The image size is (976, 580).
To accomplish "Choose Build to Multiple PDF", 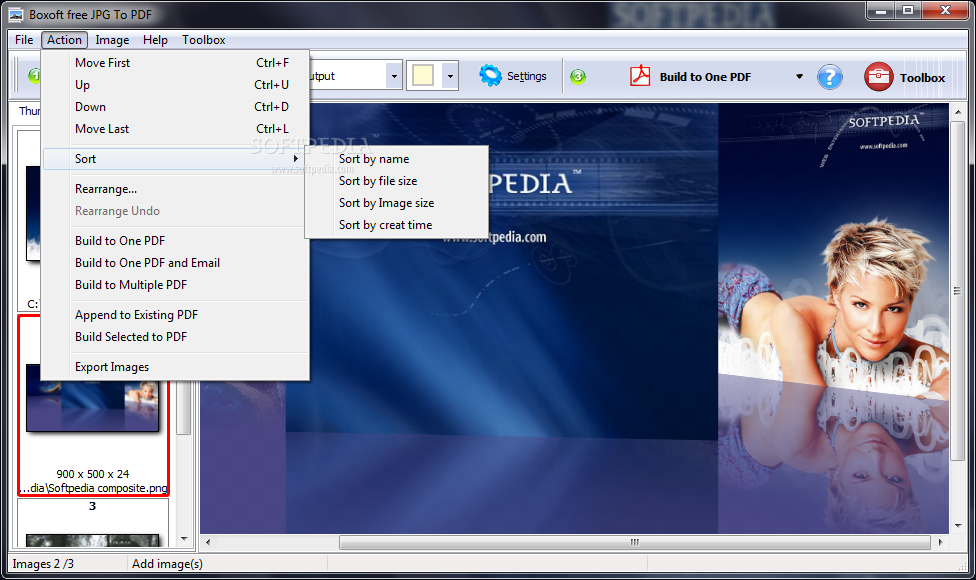I will 176,285.
